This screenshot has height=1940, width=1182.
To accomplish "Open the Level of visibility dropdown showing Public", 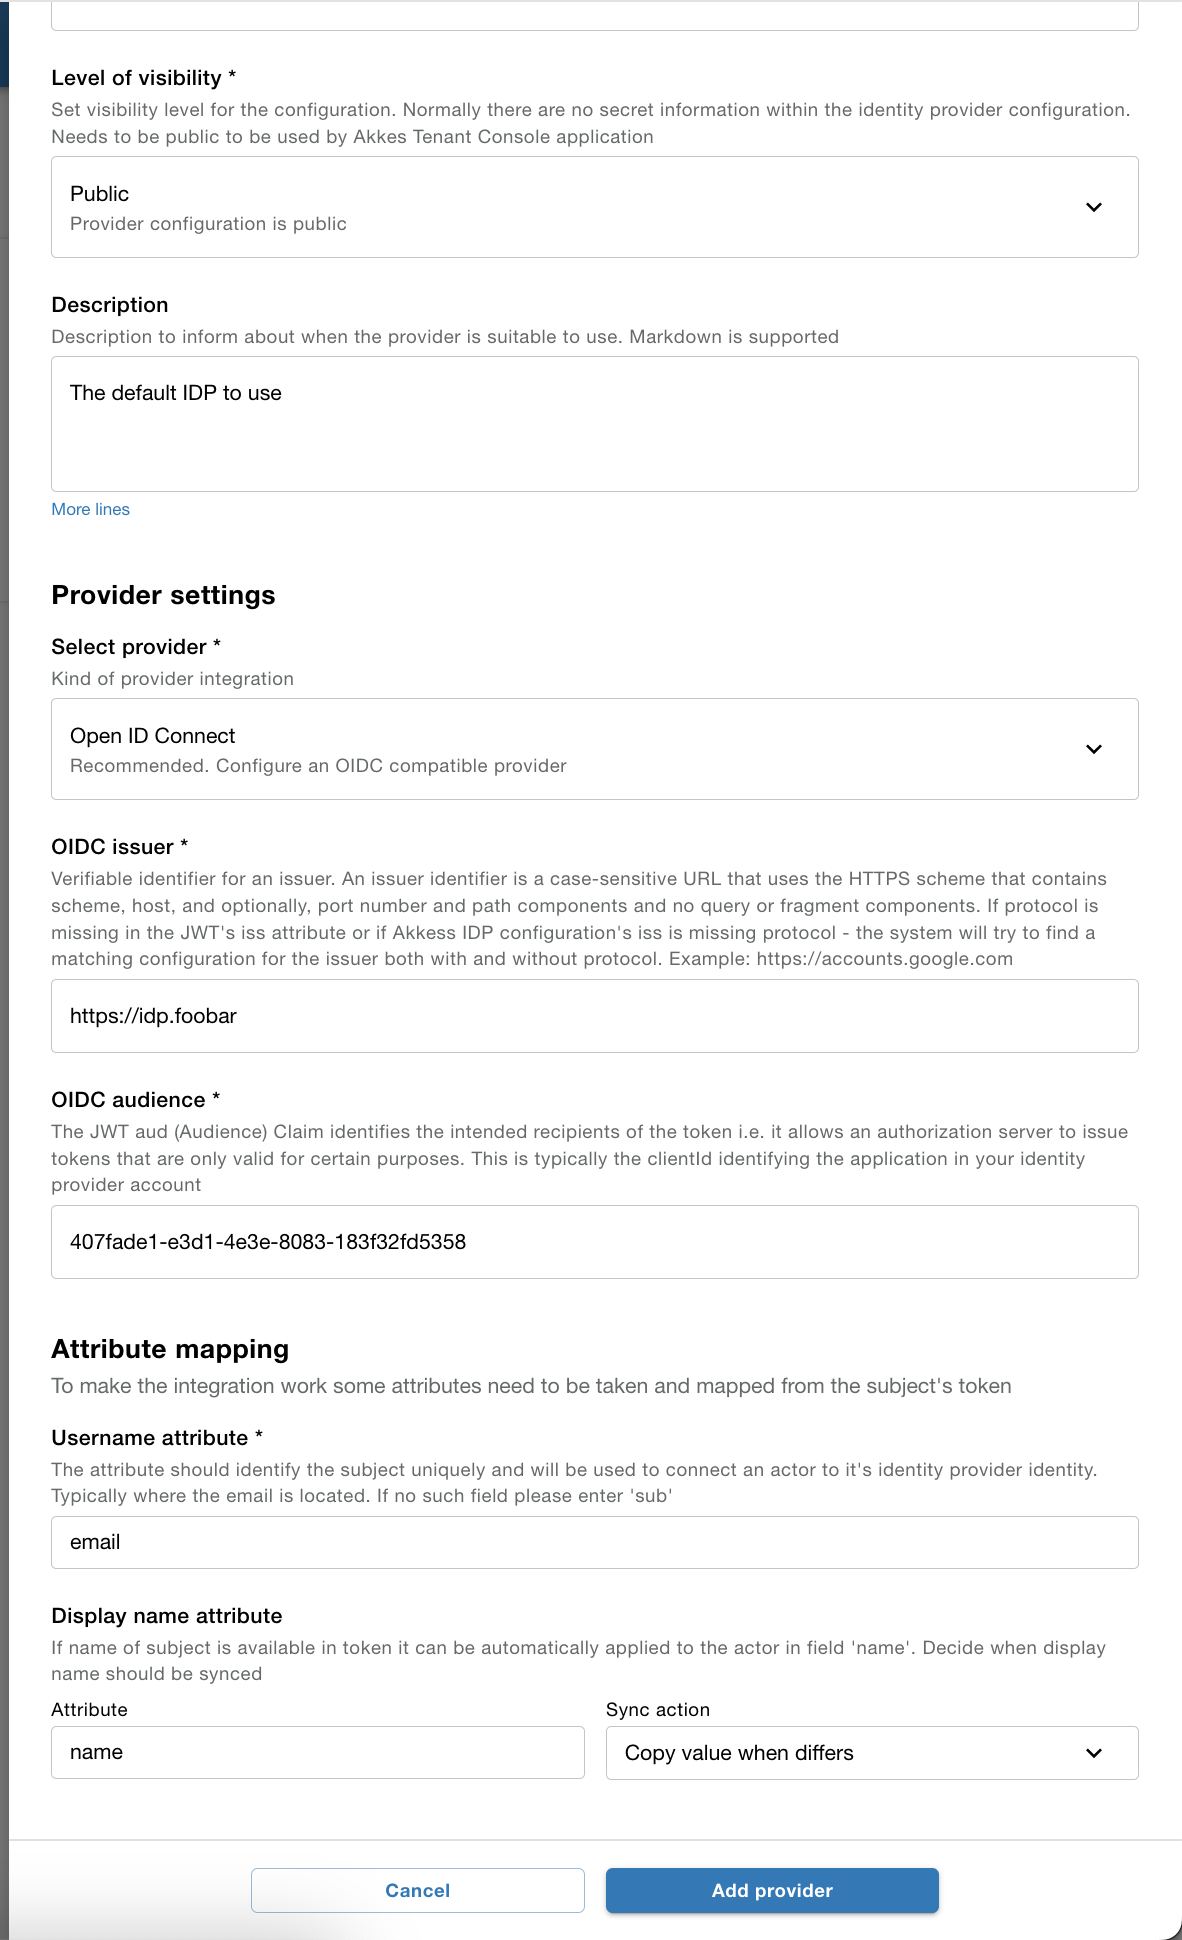I will click(595, 207).
